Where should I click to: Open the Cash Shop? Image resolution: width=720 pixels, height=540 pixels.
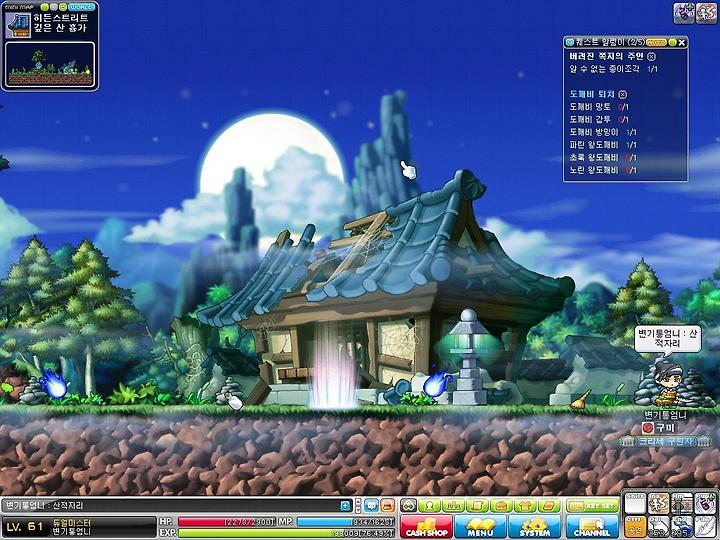427,527
